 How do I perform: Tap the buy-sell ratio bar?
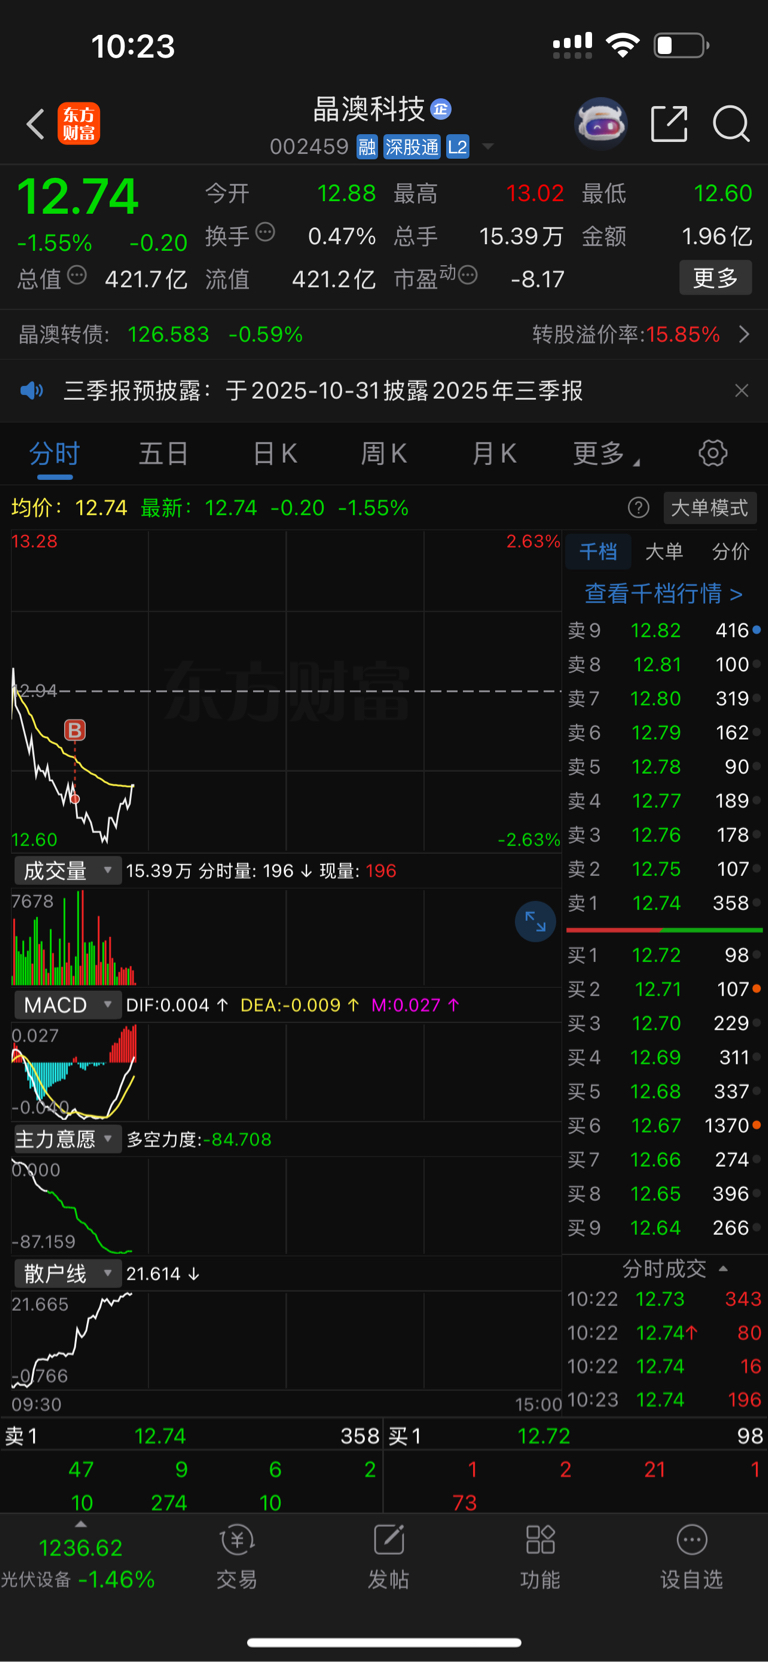(x=664, y=930)
